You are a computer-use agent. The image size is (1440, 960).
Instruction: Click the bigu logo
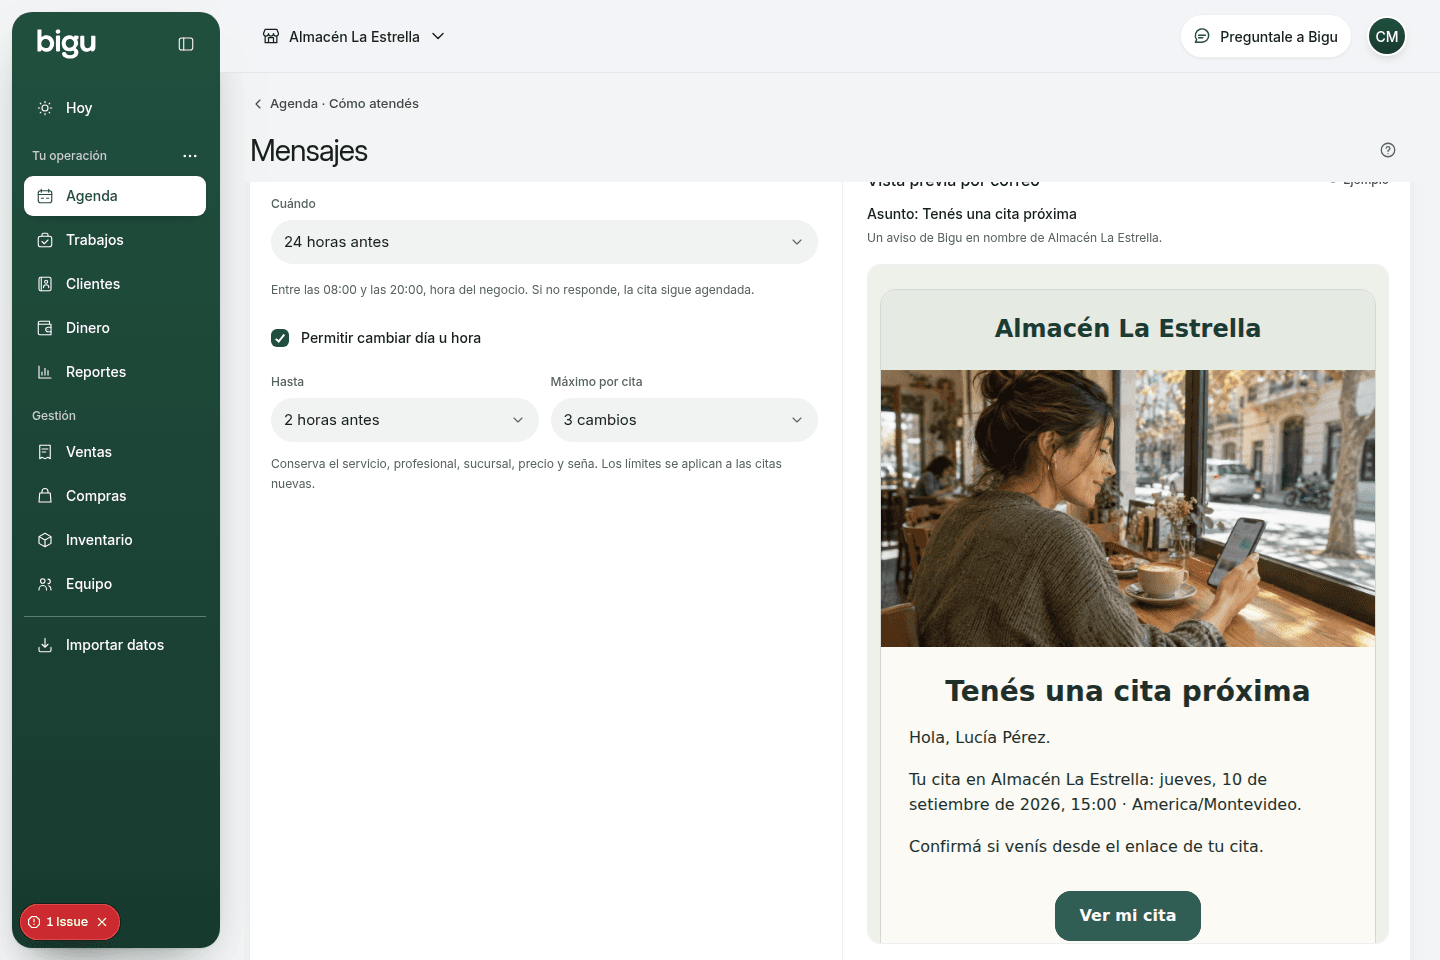(x=66, y=43)
